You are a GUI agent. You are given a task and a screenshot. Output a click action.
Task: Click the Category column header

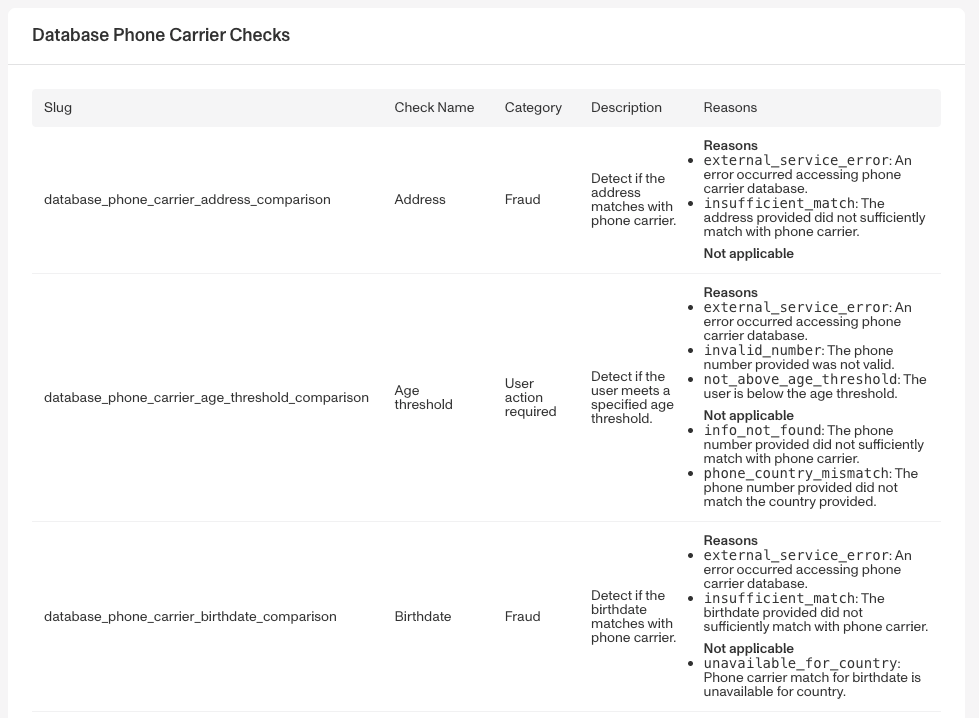point(533,107)
